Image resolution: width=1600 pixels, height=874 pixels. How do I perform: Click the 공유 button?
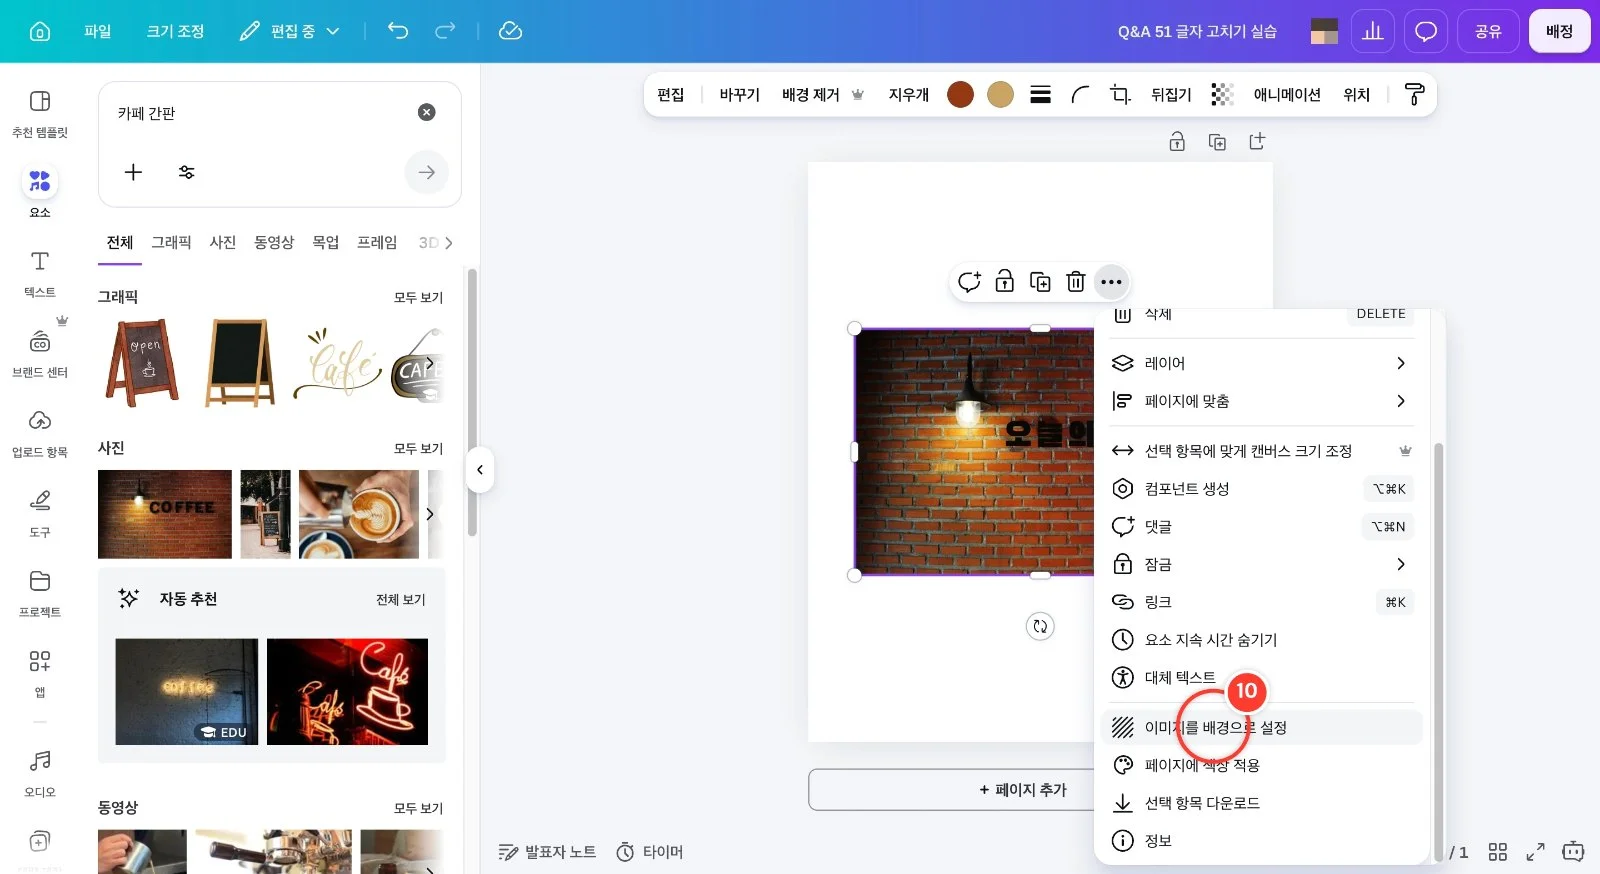click(x=1488, y=31)
